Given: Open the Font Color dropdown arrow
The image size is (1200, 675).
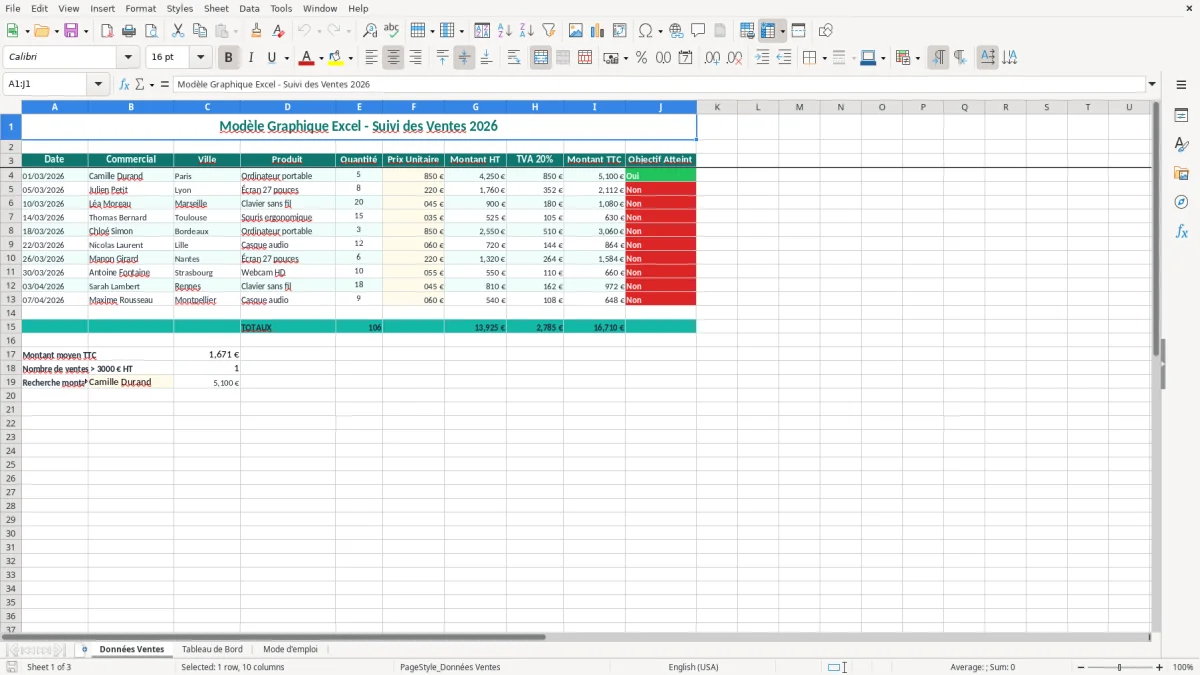Looking at the screenshot, I should (x=321, y=58).
